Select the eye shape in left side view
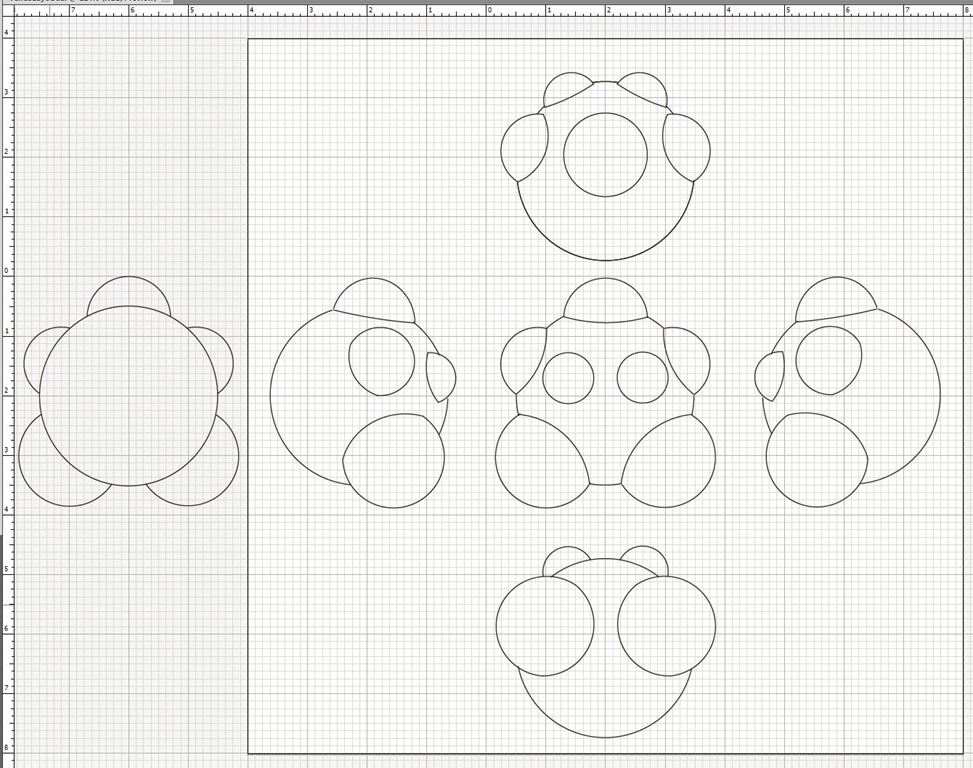This screenshot has width=973, height=768. (381, 360)
